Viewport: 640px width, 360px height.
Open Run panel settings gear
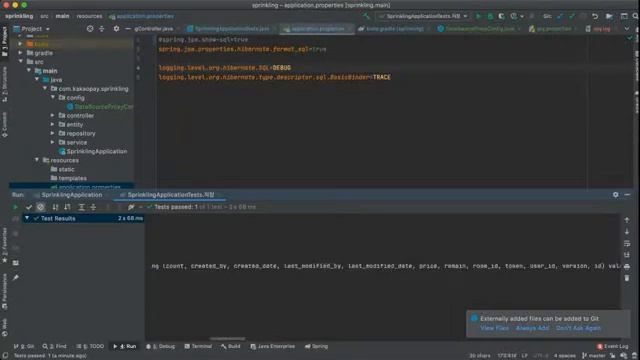pos(616,195)
